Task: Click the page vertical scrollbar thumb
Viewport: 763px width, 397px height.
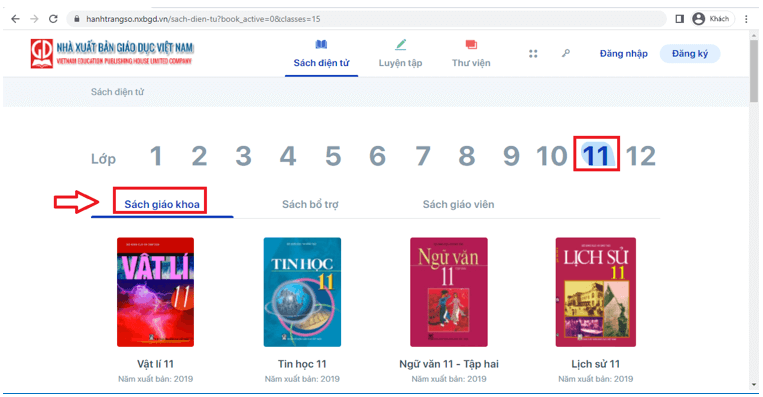Action: pos(754,71)
